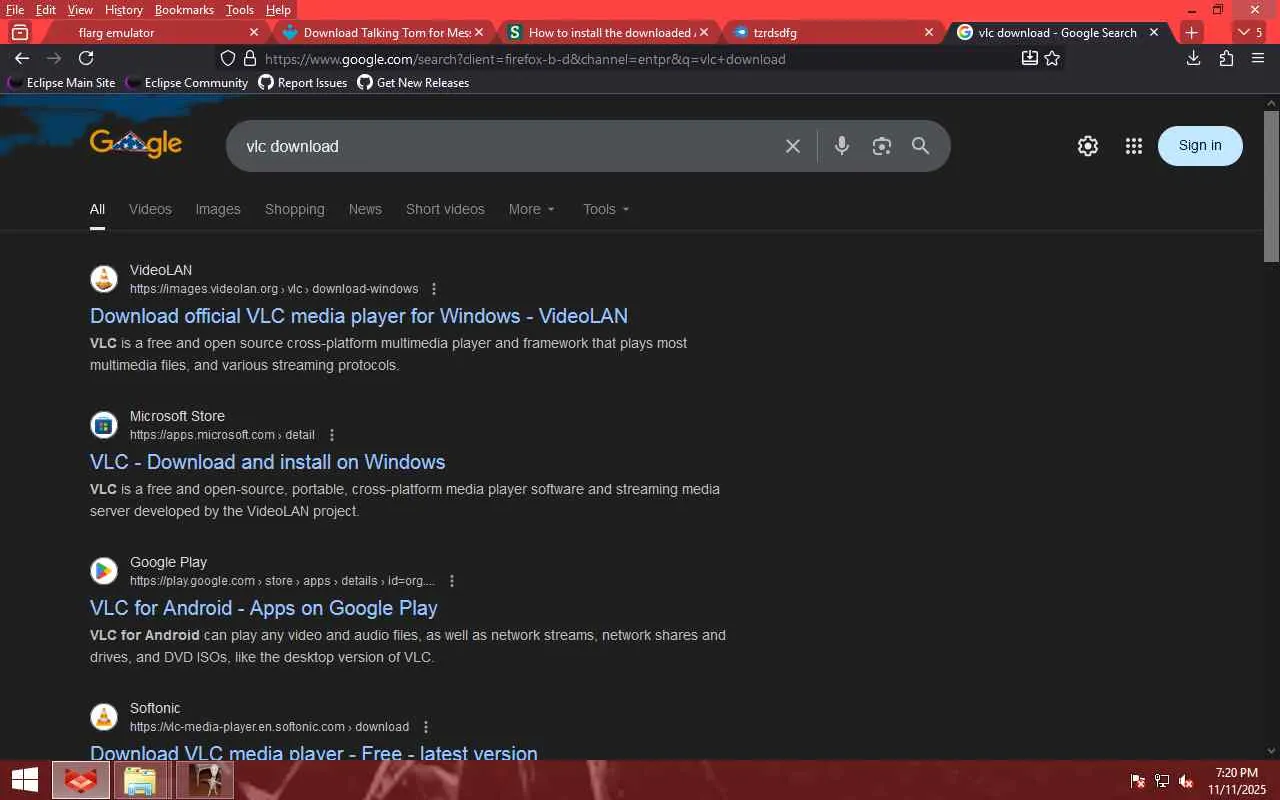The height and width of the screenshot is (800, 1280).
Task: Open the Edit menu
Action: (x=46, y=10)
